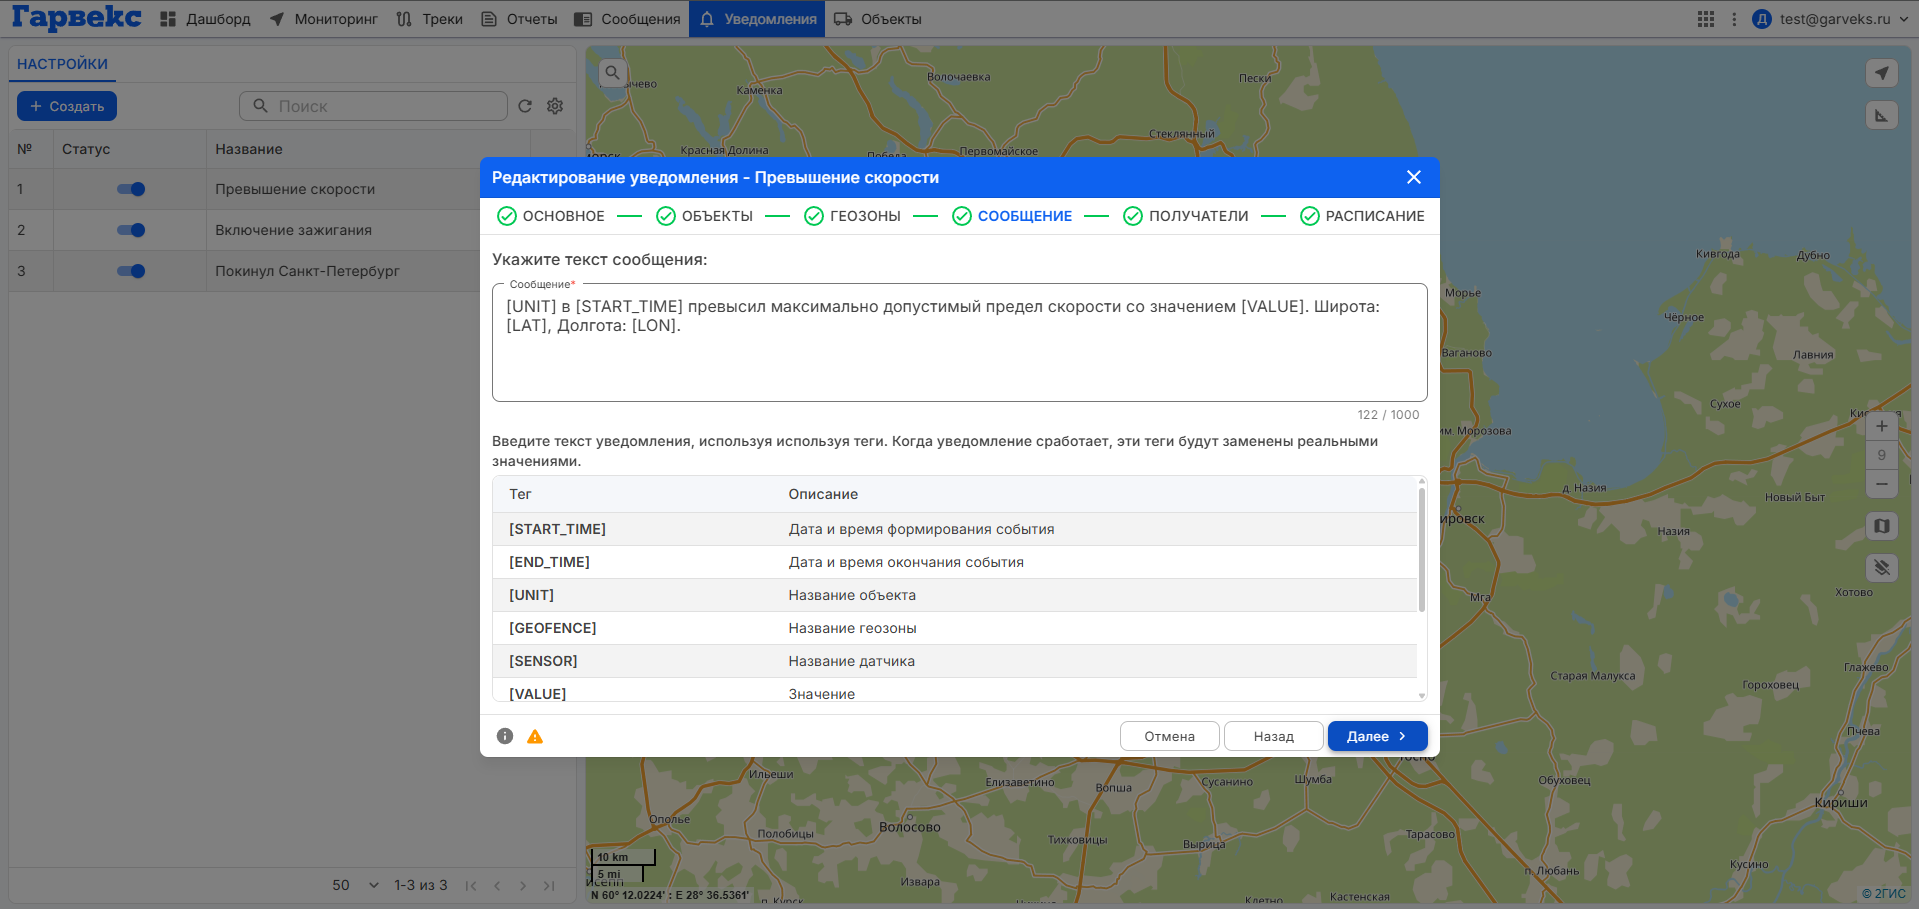
Task: Open the Объекты section
Action: pyautogui.click(x=877, y=19)
